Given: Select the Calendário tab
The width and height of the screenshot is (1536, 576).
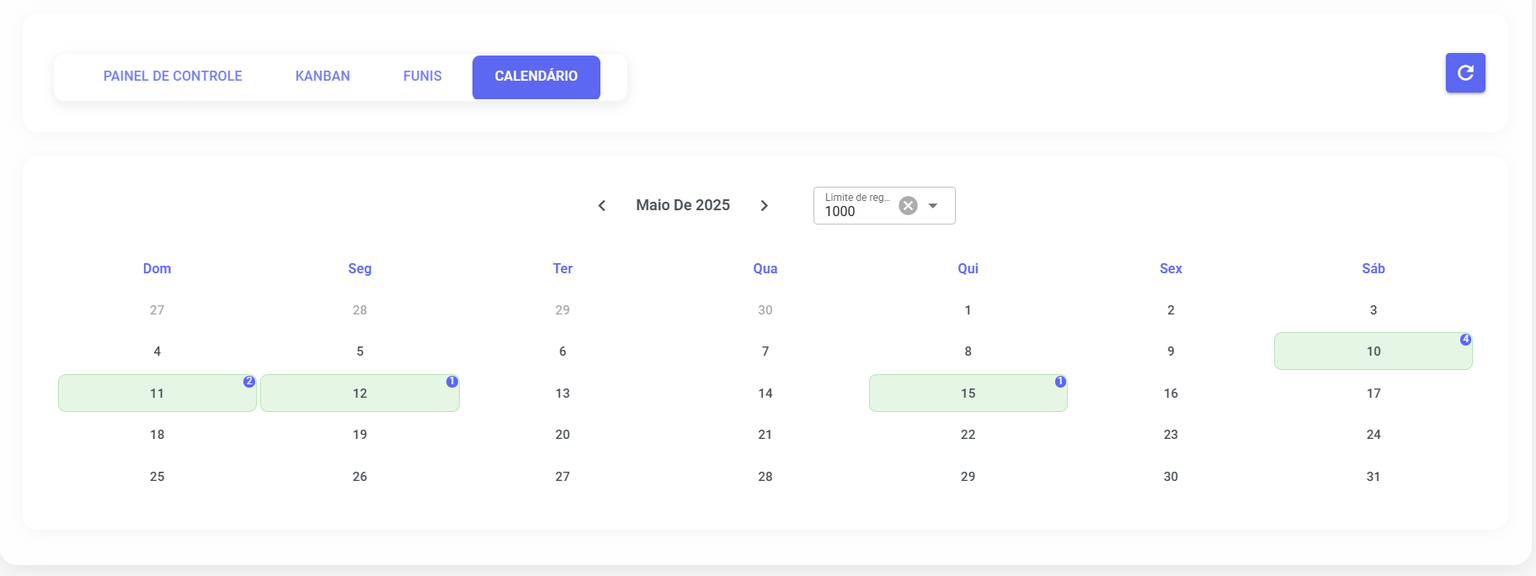Looking at the screenshot, I should 536,77.
